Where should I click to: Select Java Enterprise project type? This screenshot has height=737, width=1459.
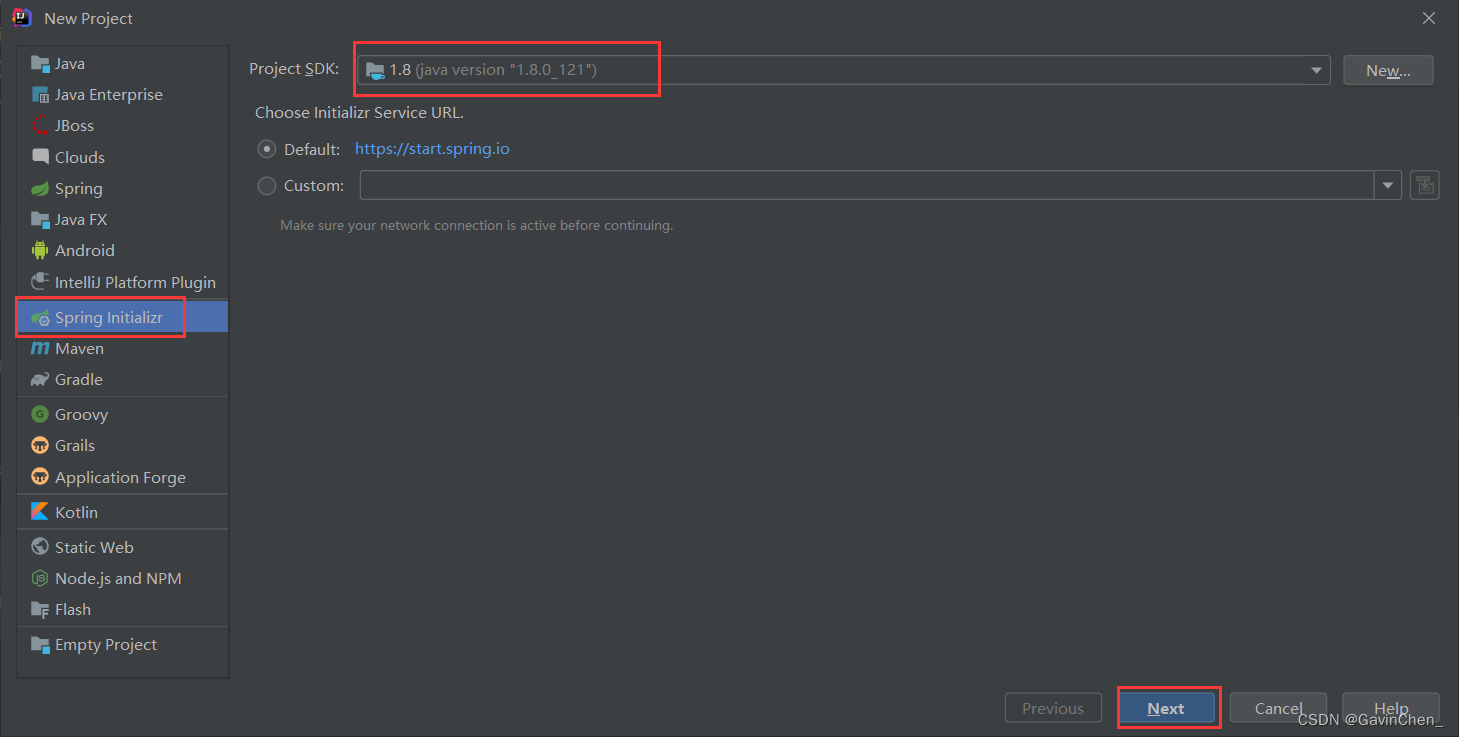click(x=108, y=95)
